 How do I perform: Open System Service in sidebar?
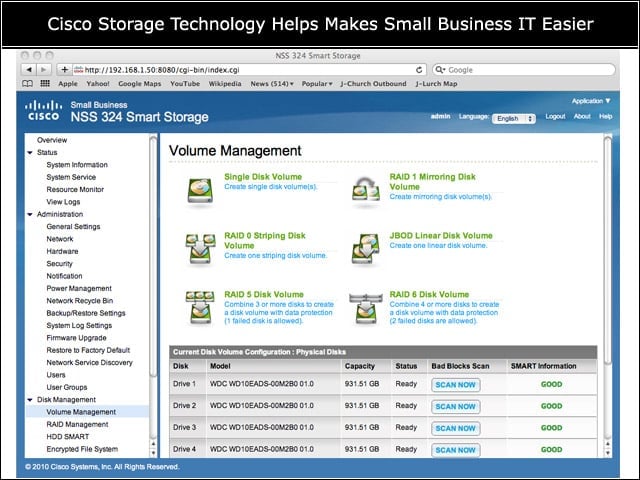[71, 177]
